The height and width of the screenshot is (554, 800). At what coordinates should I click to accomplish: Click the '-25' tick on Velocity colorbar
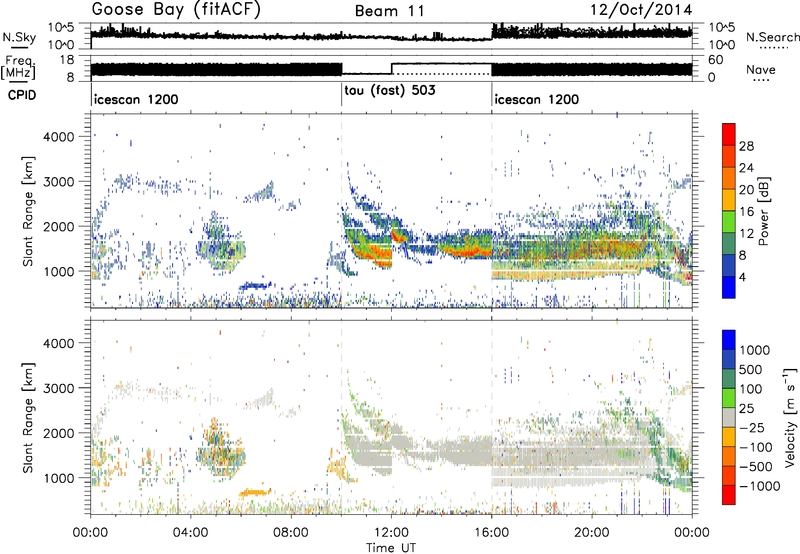pyautogui.click(x=752, y=428)
